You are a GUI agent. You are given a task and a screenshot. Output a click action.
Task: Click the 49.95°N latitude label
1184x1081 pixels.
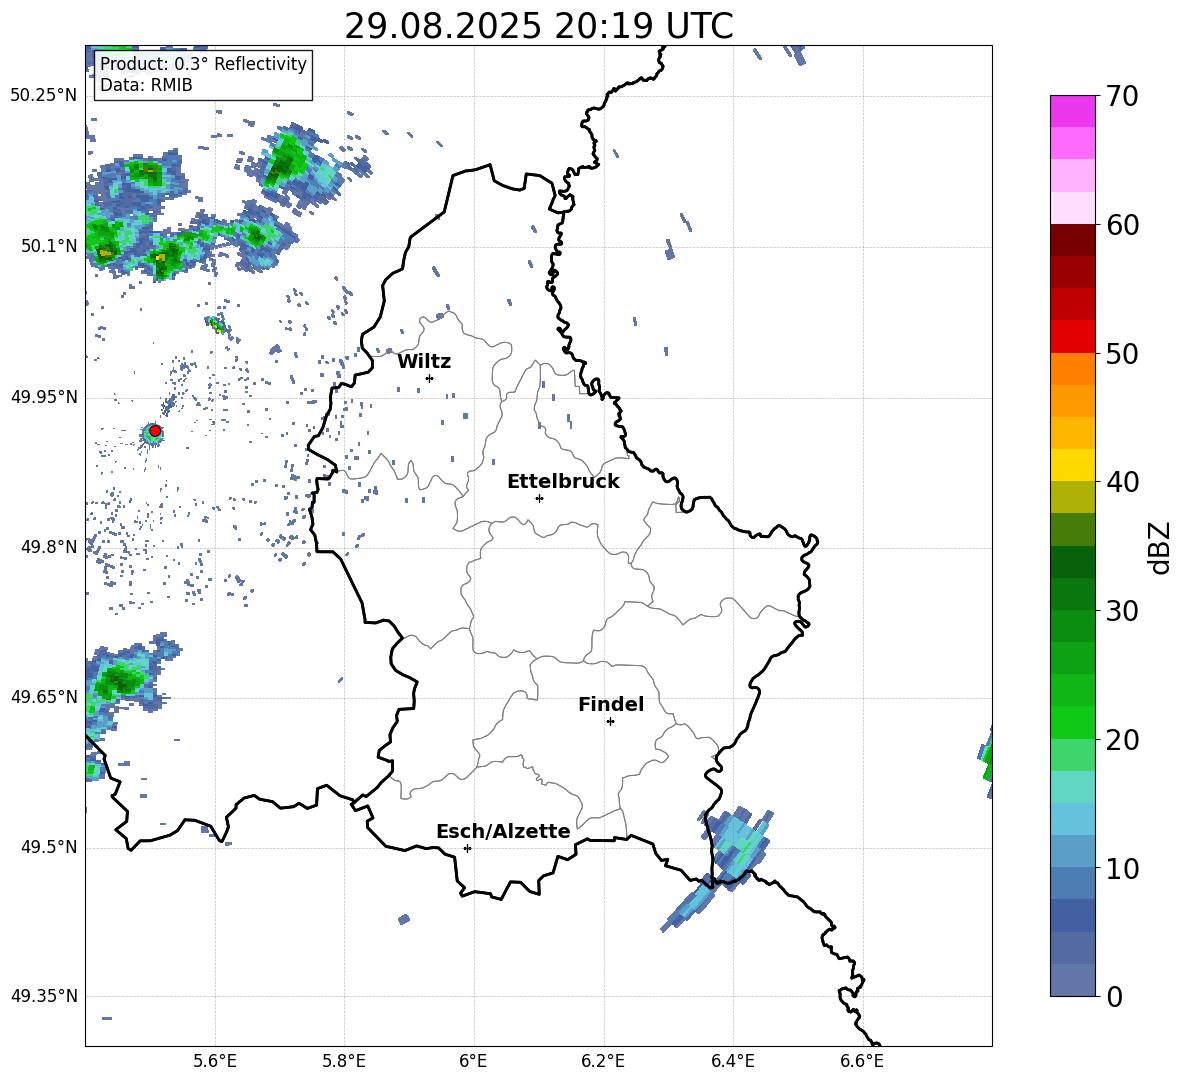point(44,397)
